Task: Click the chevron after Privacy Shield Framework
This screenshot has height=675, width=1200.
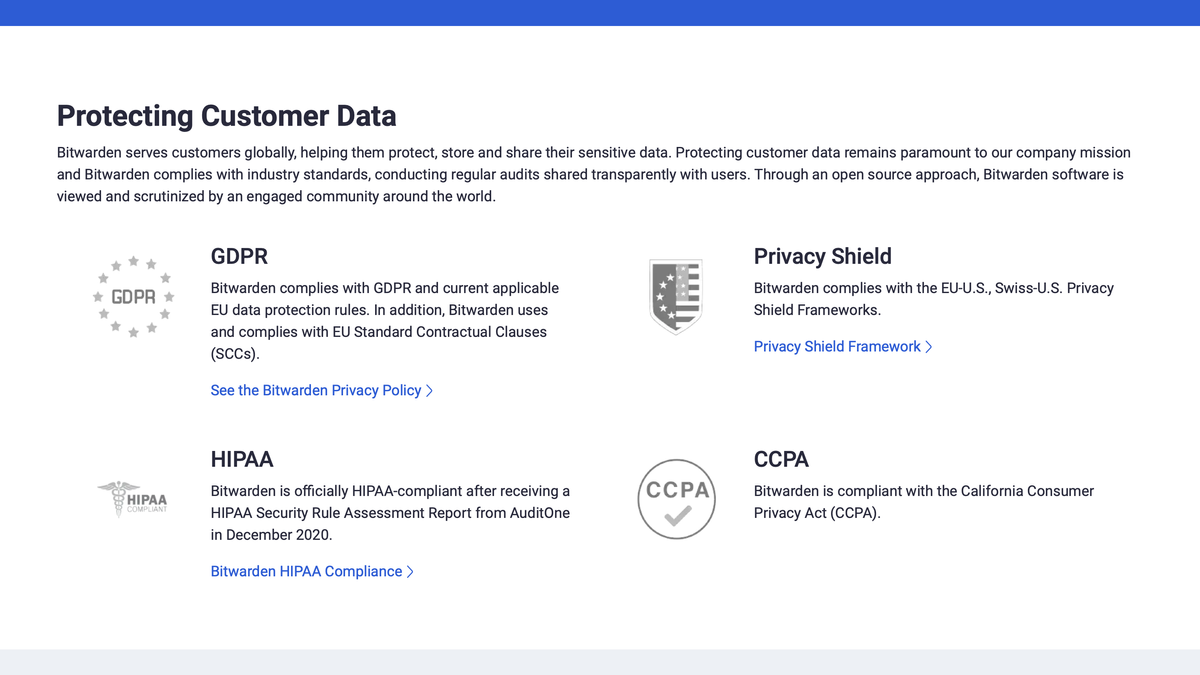Action: [x=928, y=346]
